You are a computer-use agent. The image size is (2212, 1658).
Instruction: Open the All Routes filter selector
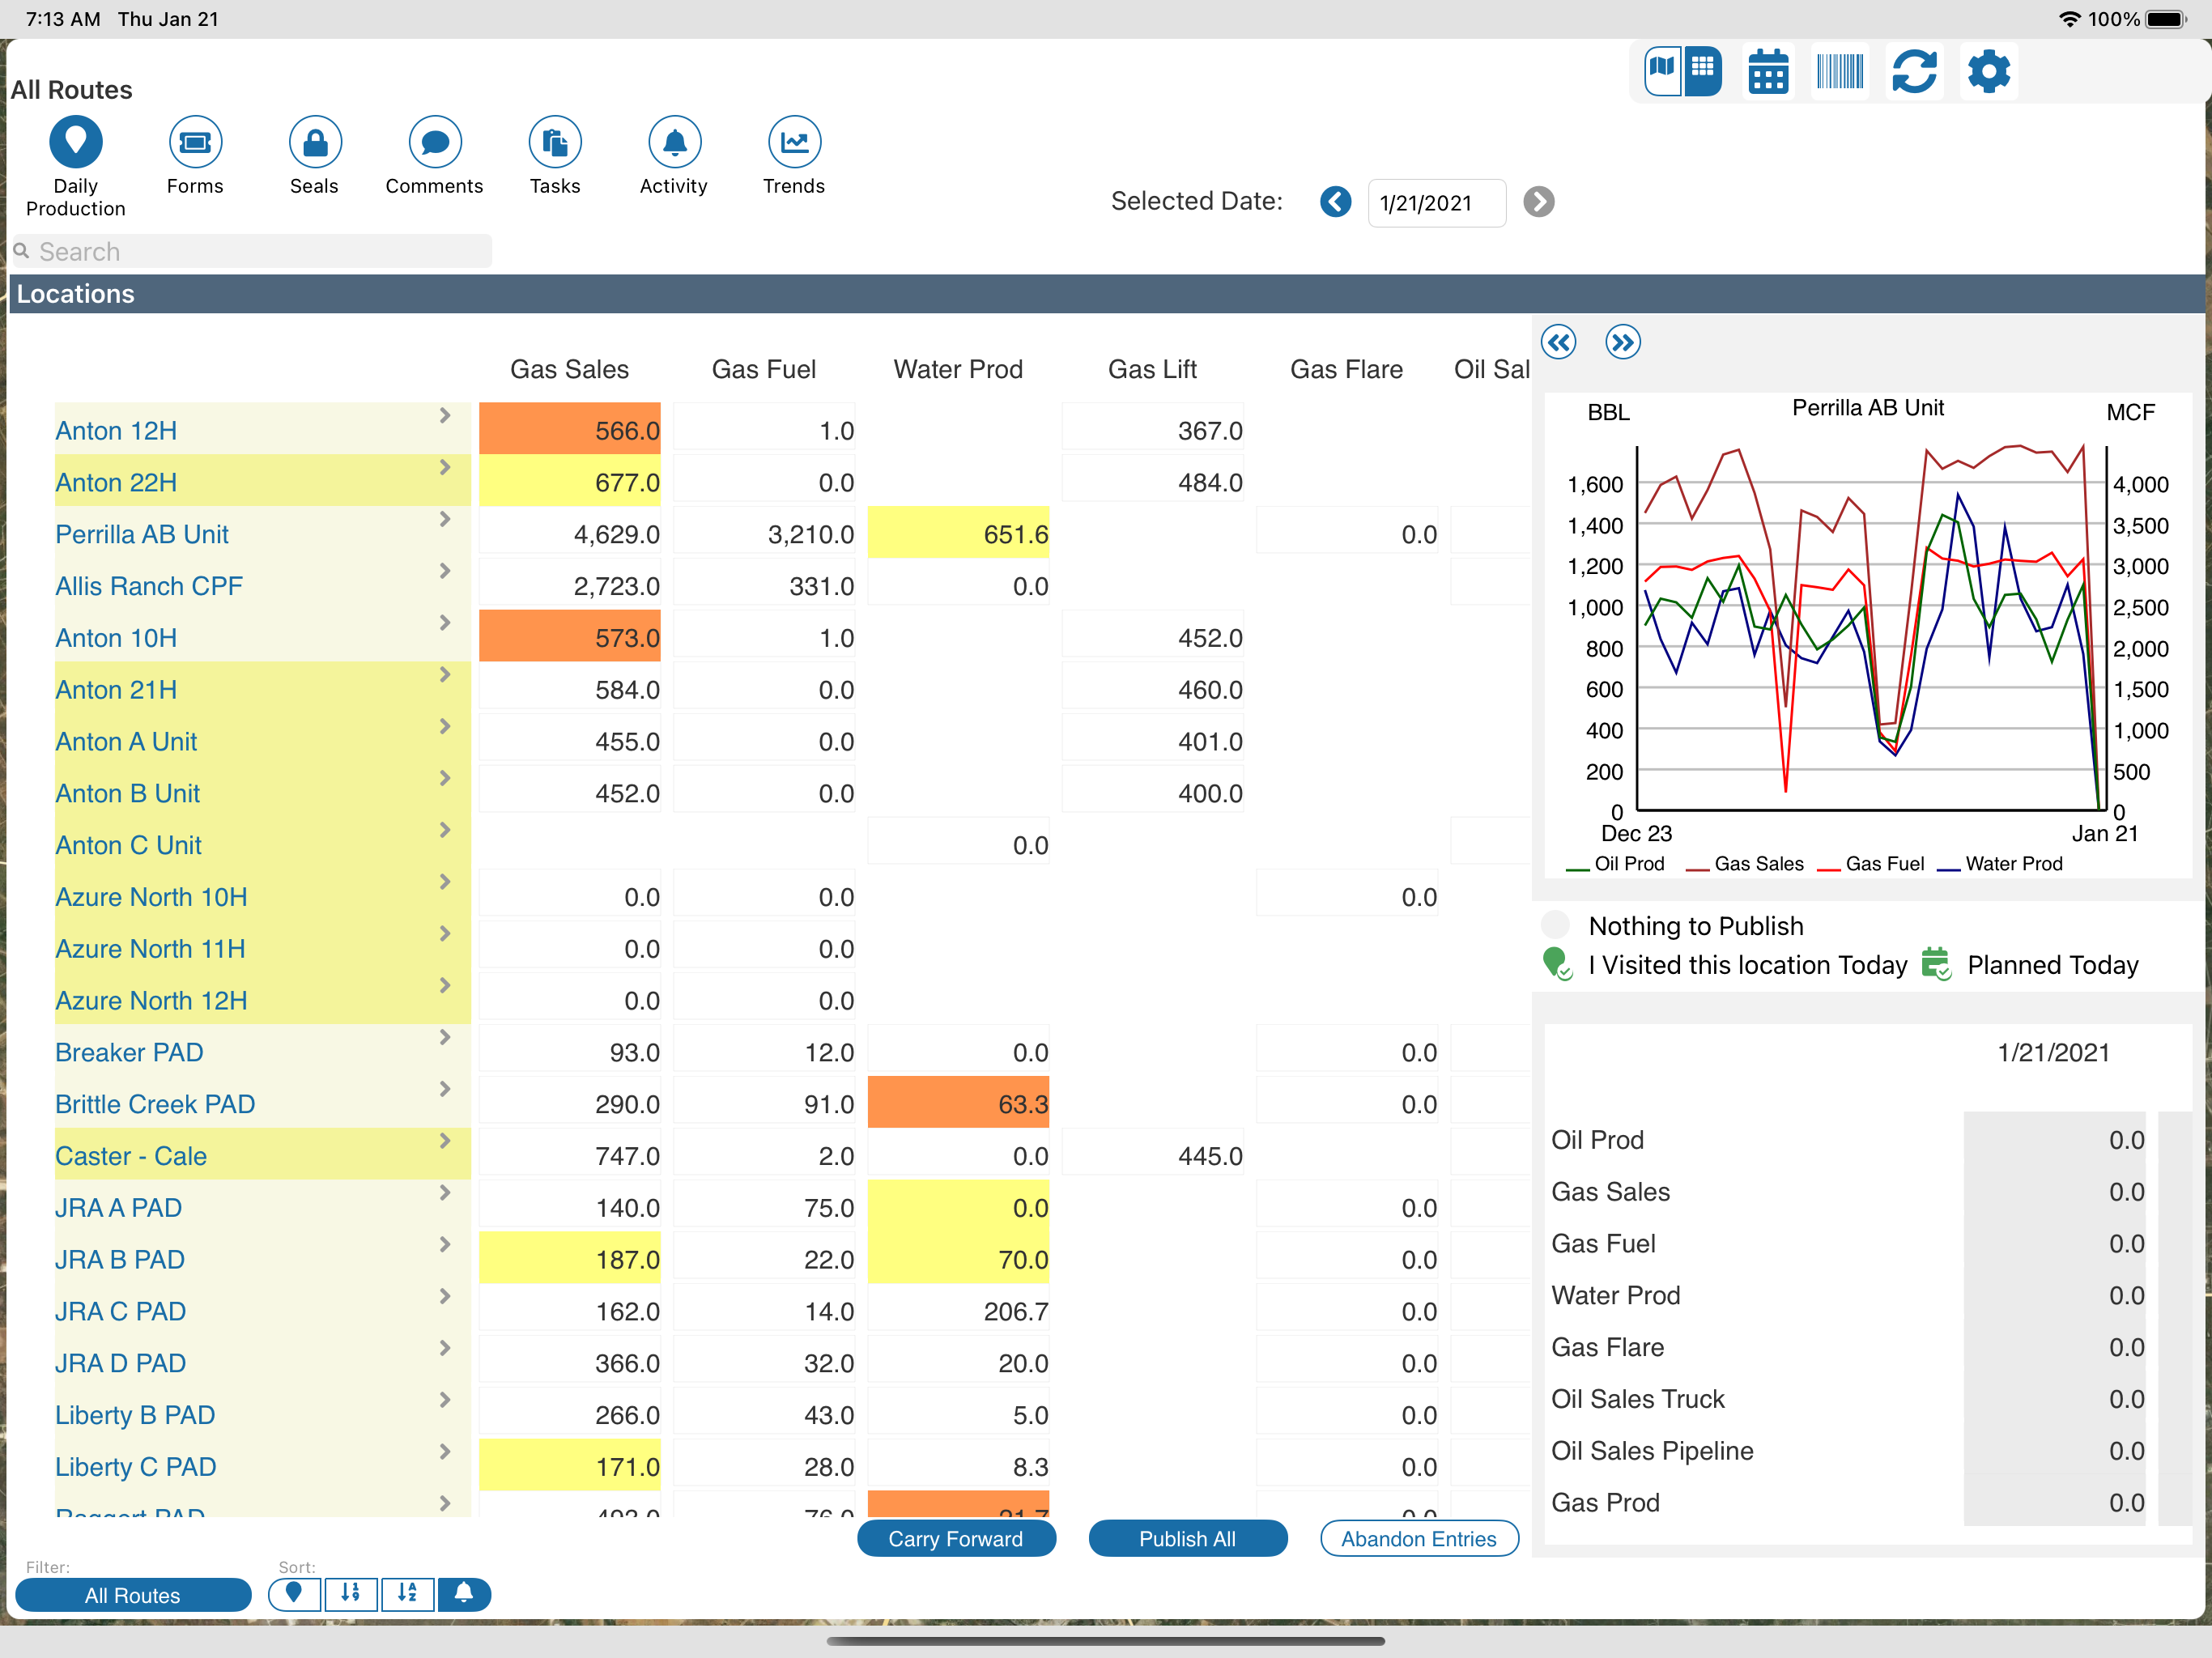tap(133, 1594)
